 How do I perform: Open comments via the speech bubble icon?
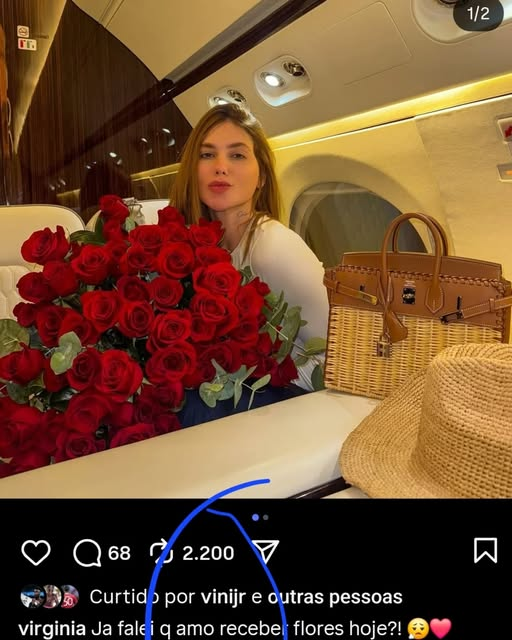coord(87,553)
